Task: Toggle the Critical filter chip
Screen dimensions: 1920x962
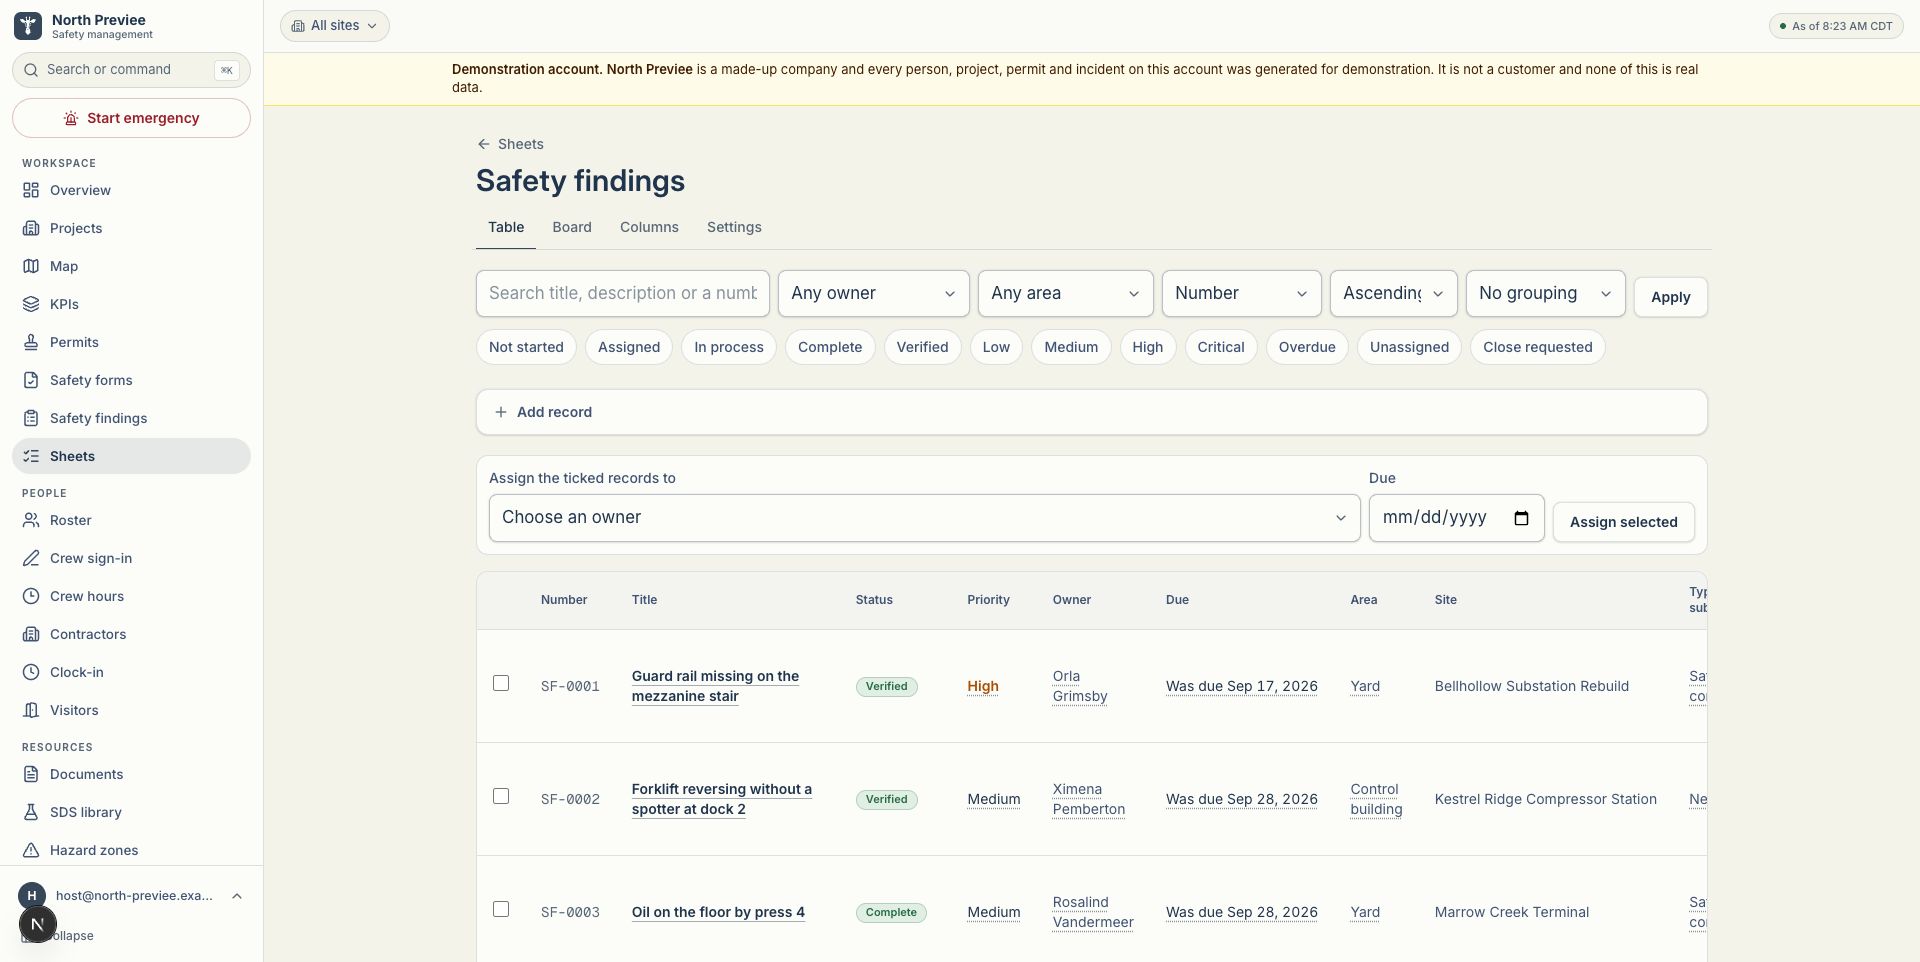Action: pos(1221,347)
